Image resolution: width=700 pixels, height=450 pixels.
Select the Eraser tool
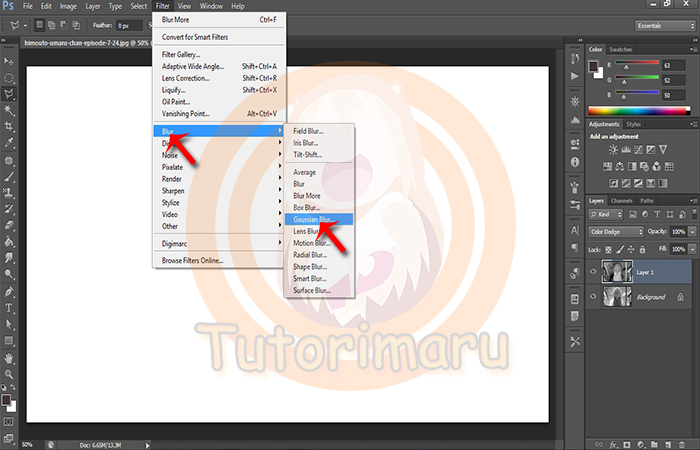point(8,225)
